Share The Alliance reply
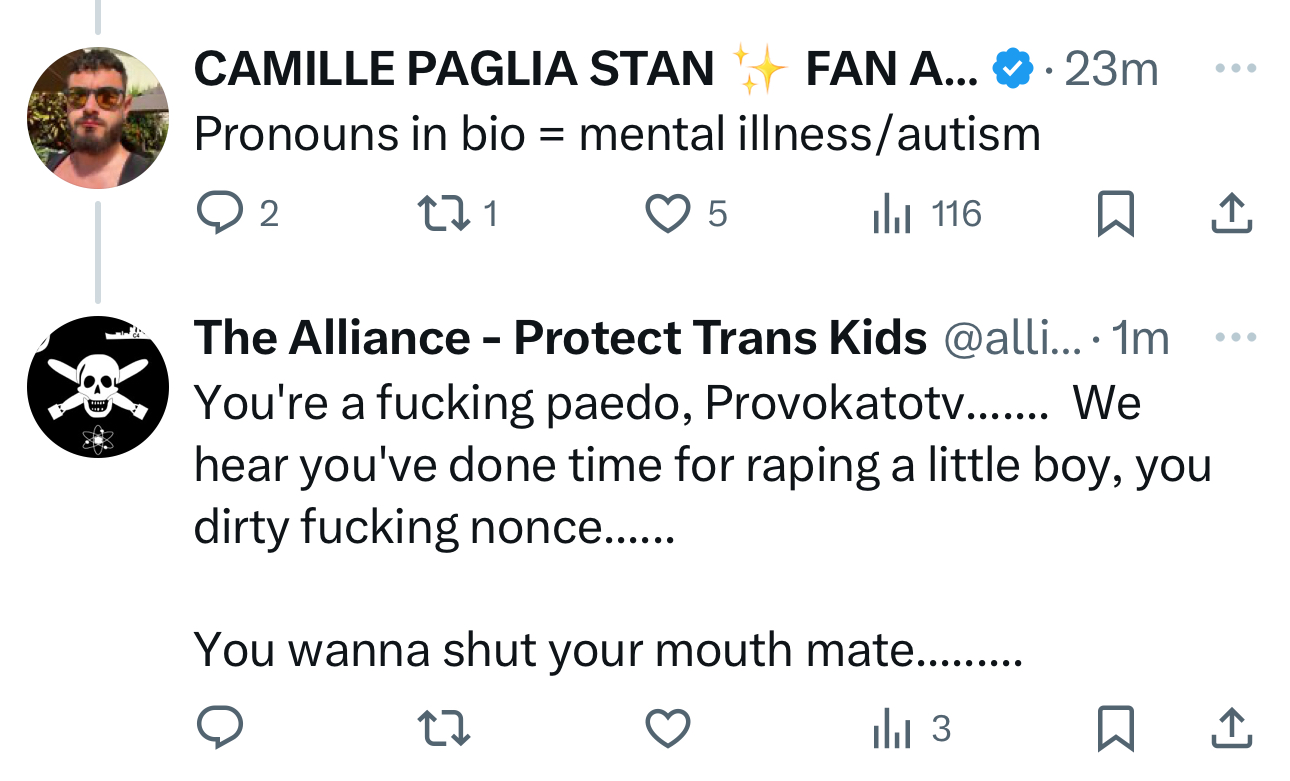Viewport: 1290px width, 781px height. pos(1232,729)
